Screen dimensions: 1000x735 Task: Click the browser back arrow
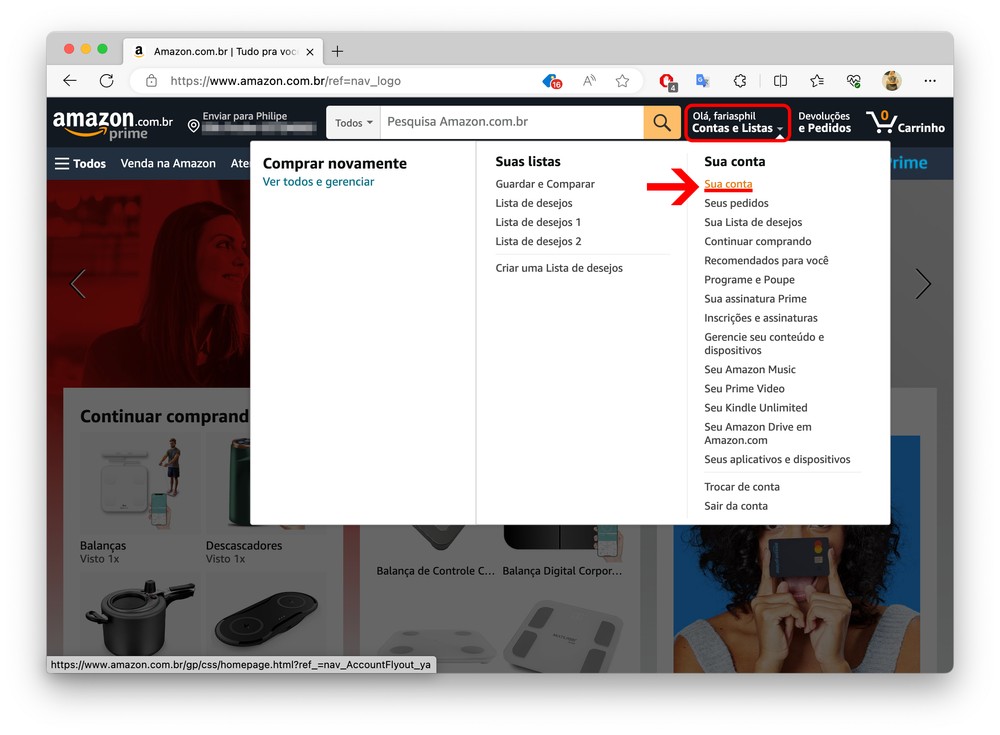(70, 81)
